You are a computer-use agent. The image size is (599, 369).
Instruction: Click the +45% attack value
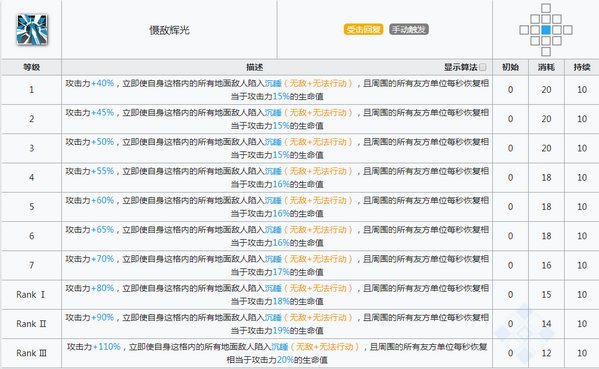[x=102, y=113]
